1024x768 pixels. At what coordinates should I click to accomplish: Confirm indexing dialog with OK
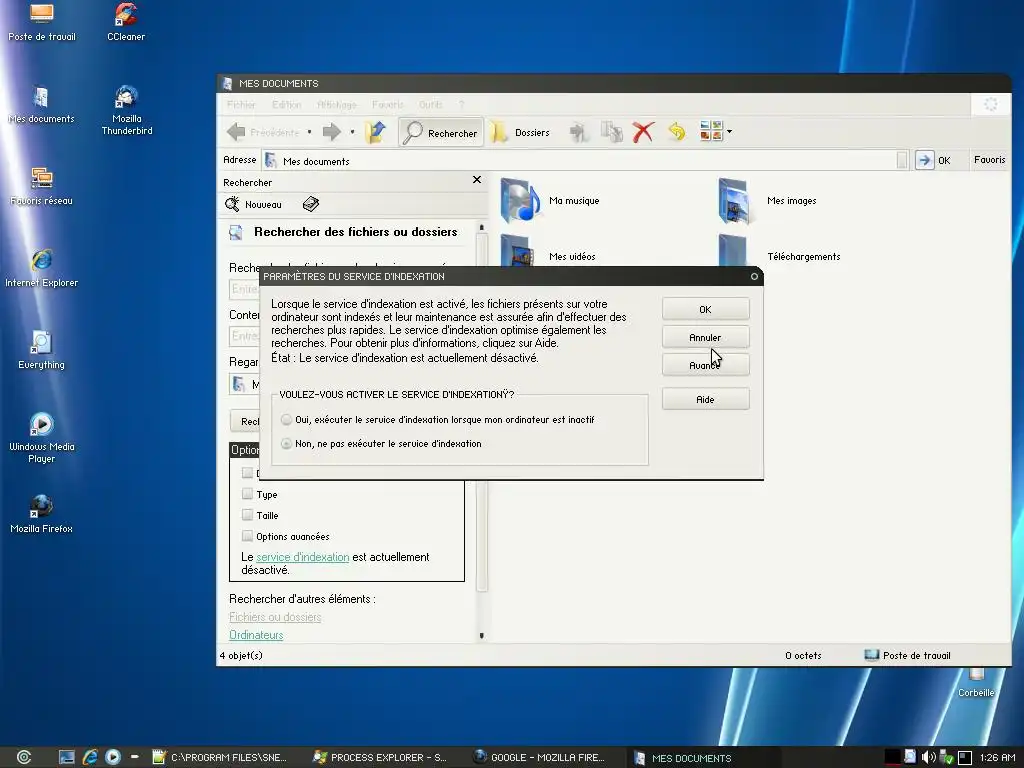(x=705, y=310)
